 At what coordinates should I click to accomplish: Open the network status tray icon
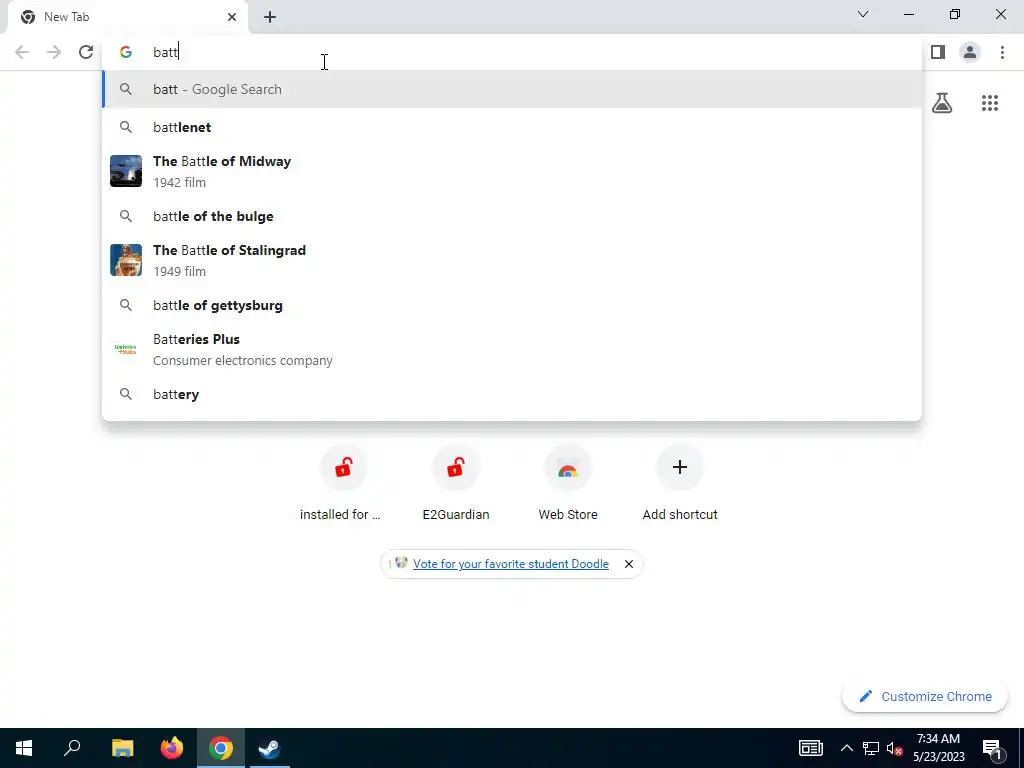tap(871, 748)
